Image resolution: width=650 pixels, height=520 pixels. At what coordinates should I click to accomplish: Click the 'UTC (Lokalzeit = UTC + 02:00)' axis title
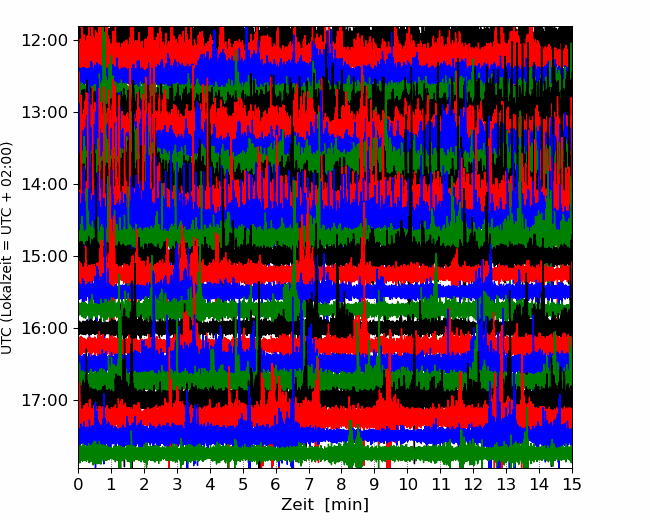click(7, 248)
